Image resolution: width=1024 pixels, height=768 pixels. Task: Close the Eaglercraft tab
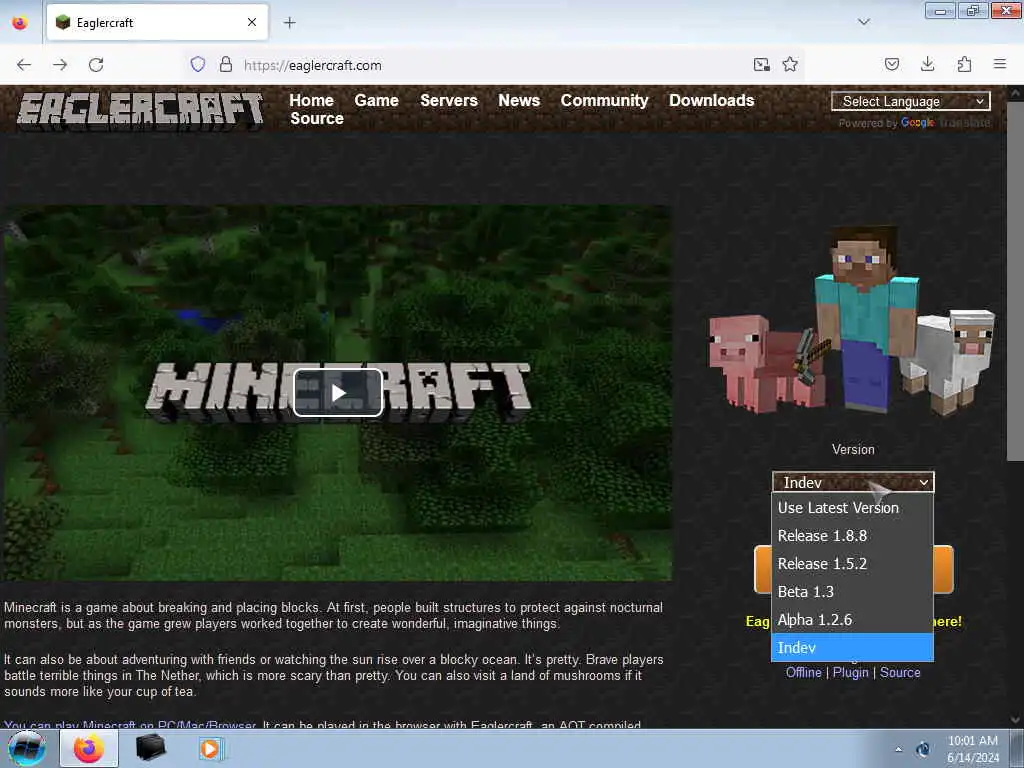pyautogui.click(x=252, y=22)
